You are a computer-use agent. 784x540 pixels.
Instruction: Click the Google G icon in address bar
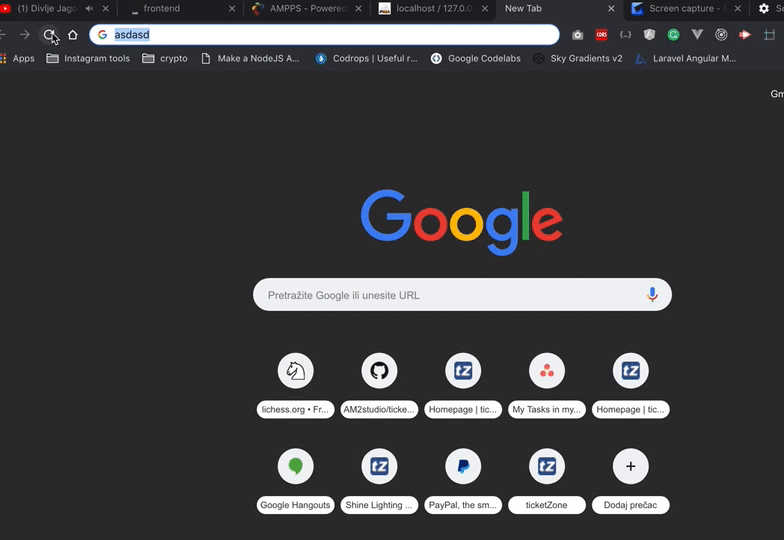click(x=102, y=34)
